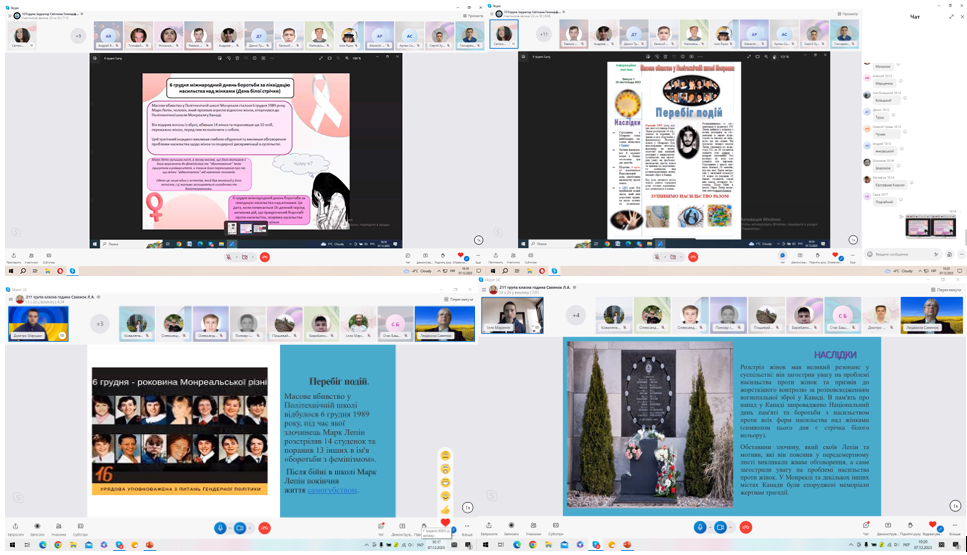Click the message input field in Chat panel

pyautogui.click(x=901, y=254)
